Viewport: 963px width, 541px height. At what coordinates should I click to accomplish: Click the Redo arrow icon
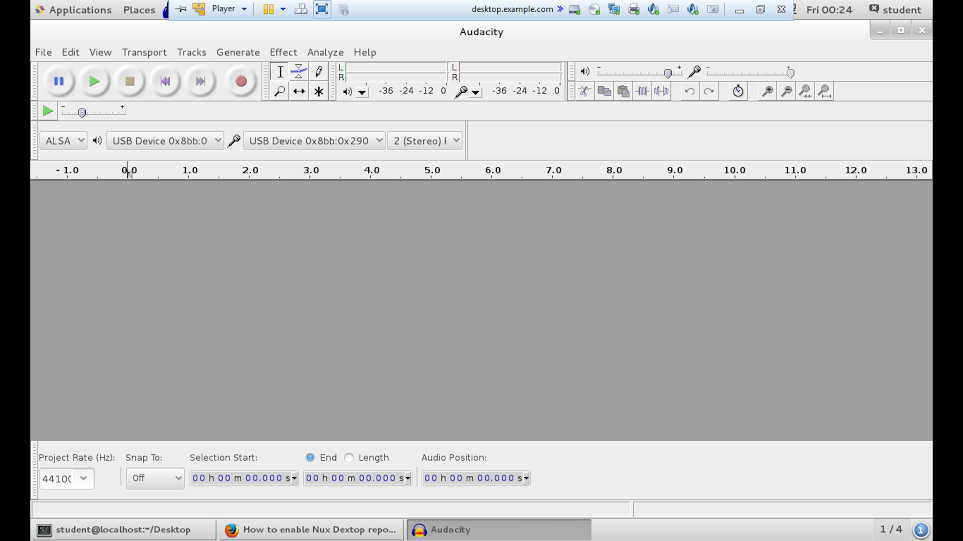pos(709,91)
